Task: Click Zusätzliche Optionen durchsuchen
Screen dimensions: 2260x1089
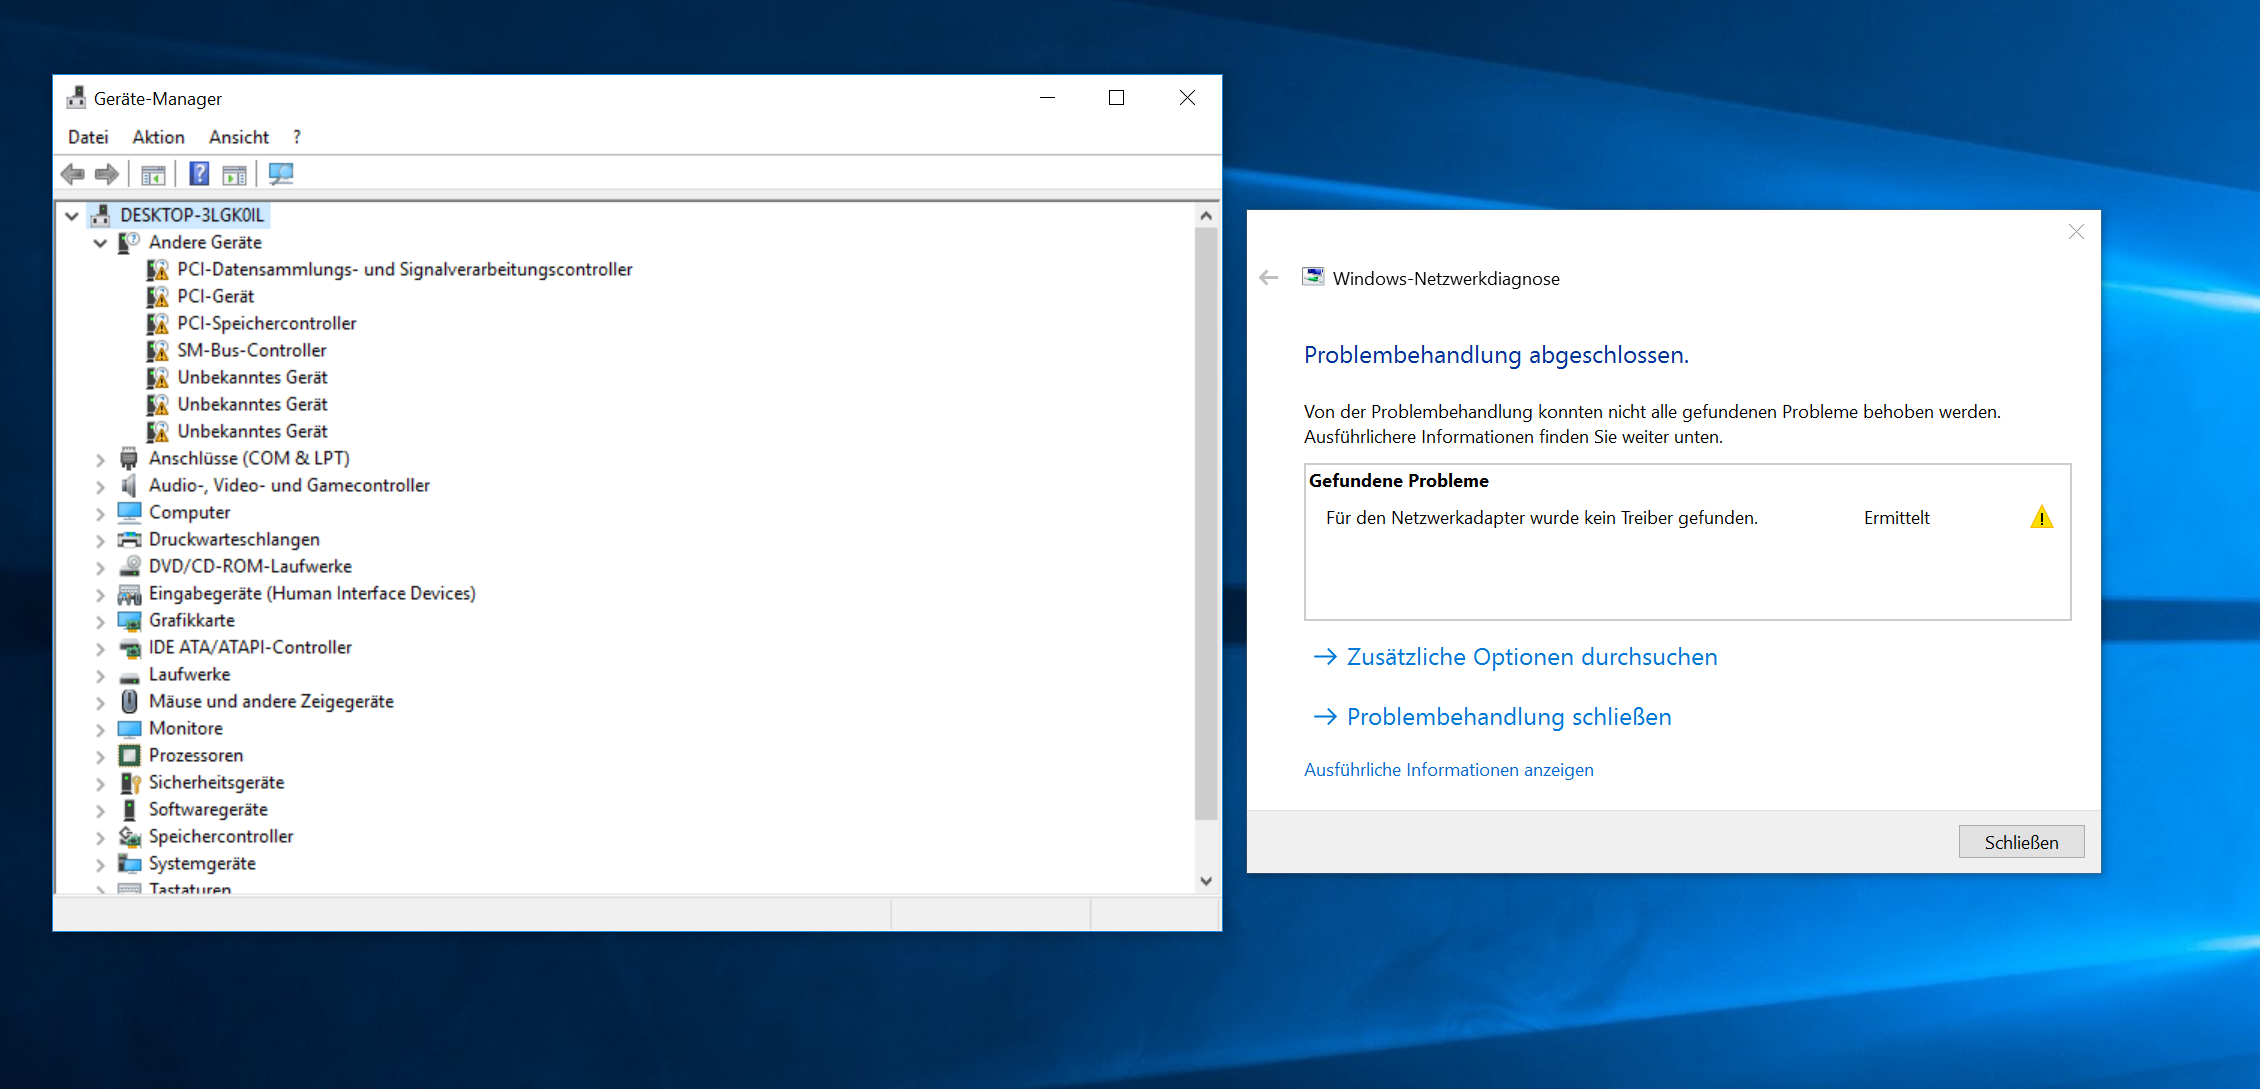Action: coord(1530,657)
